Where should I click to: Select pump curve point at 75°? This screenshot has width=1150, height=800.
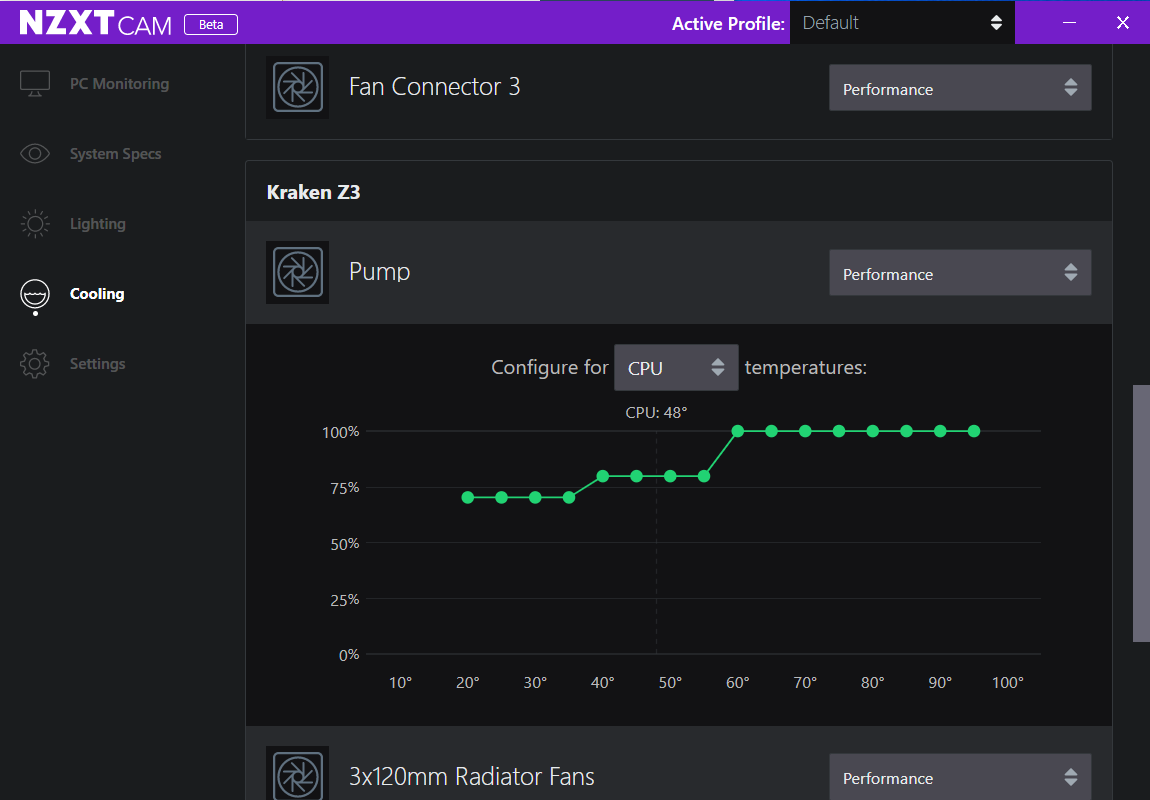click(x=839, y=431)
